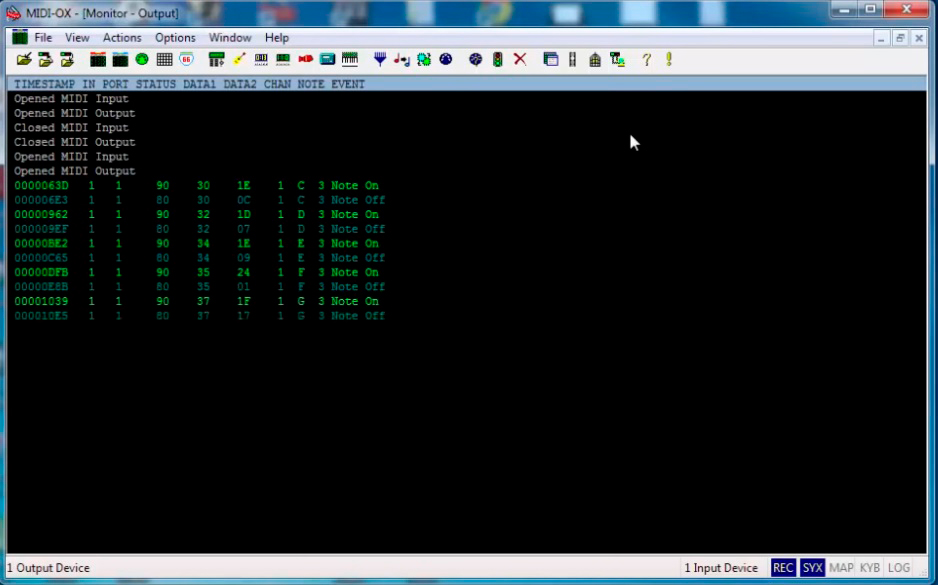Toggle the REC status indicator
The width and height of the screenshot is (938, 585).
tap(783, 568)
